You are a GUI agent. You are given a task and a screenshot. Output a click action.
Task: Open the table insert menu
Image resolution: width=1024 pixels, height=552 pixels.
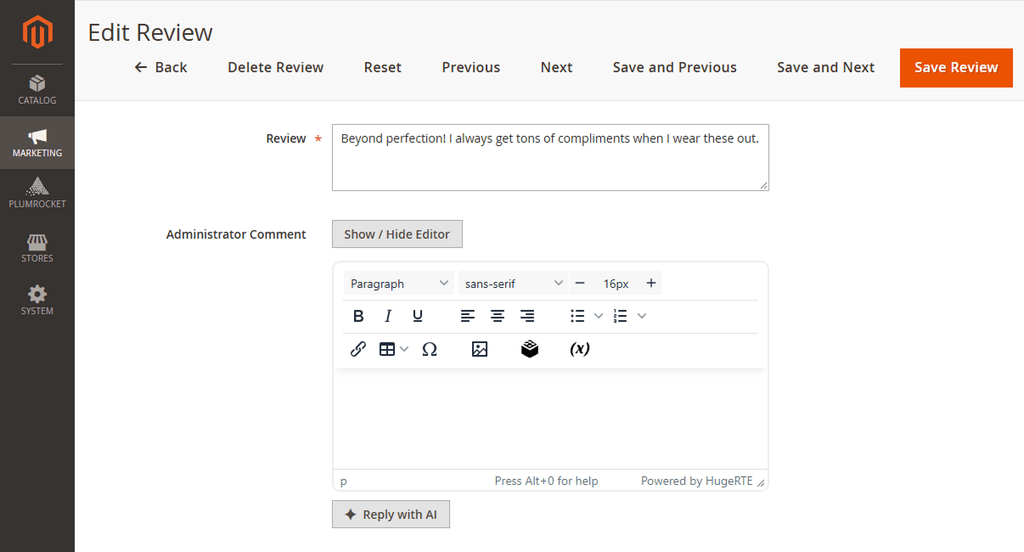tap(394, 349)
